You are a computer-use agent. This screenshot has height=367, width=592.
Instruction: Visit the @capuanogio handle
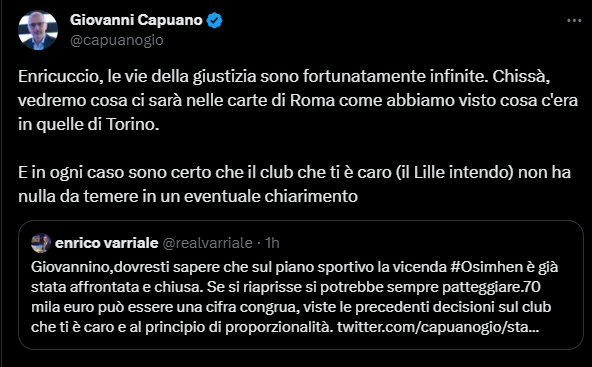(117, 40)
